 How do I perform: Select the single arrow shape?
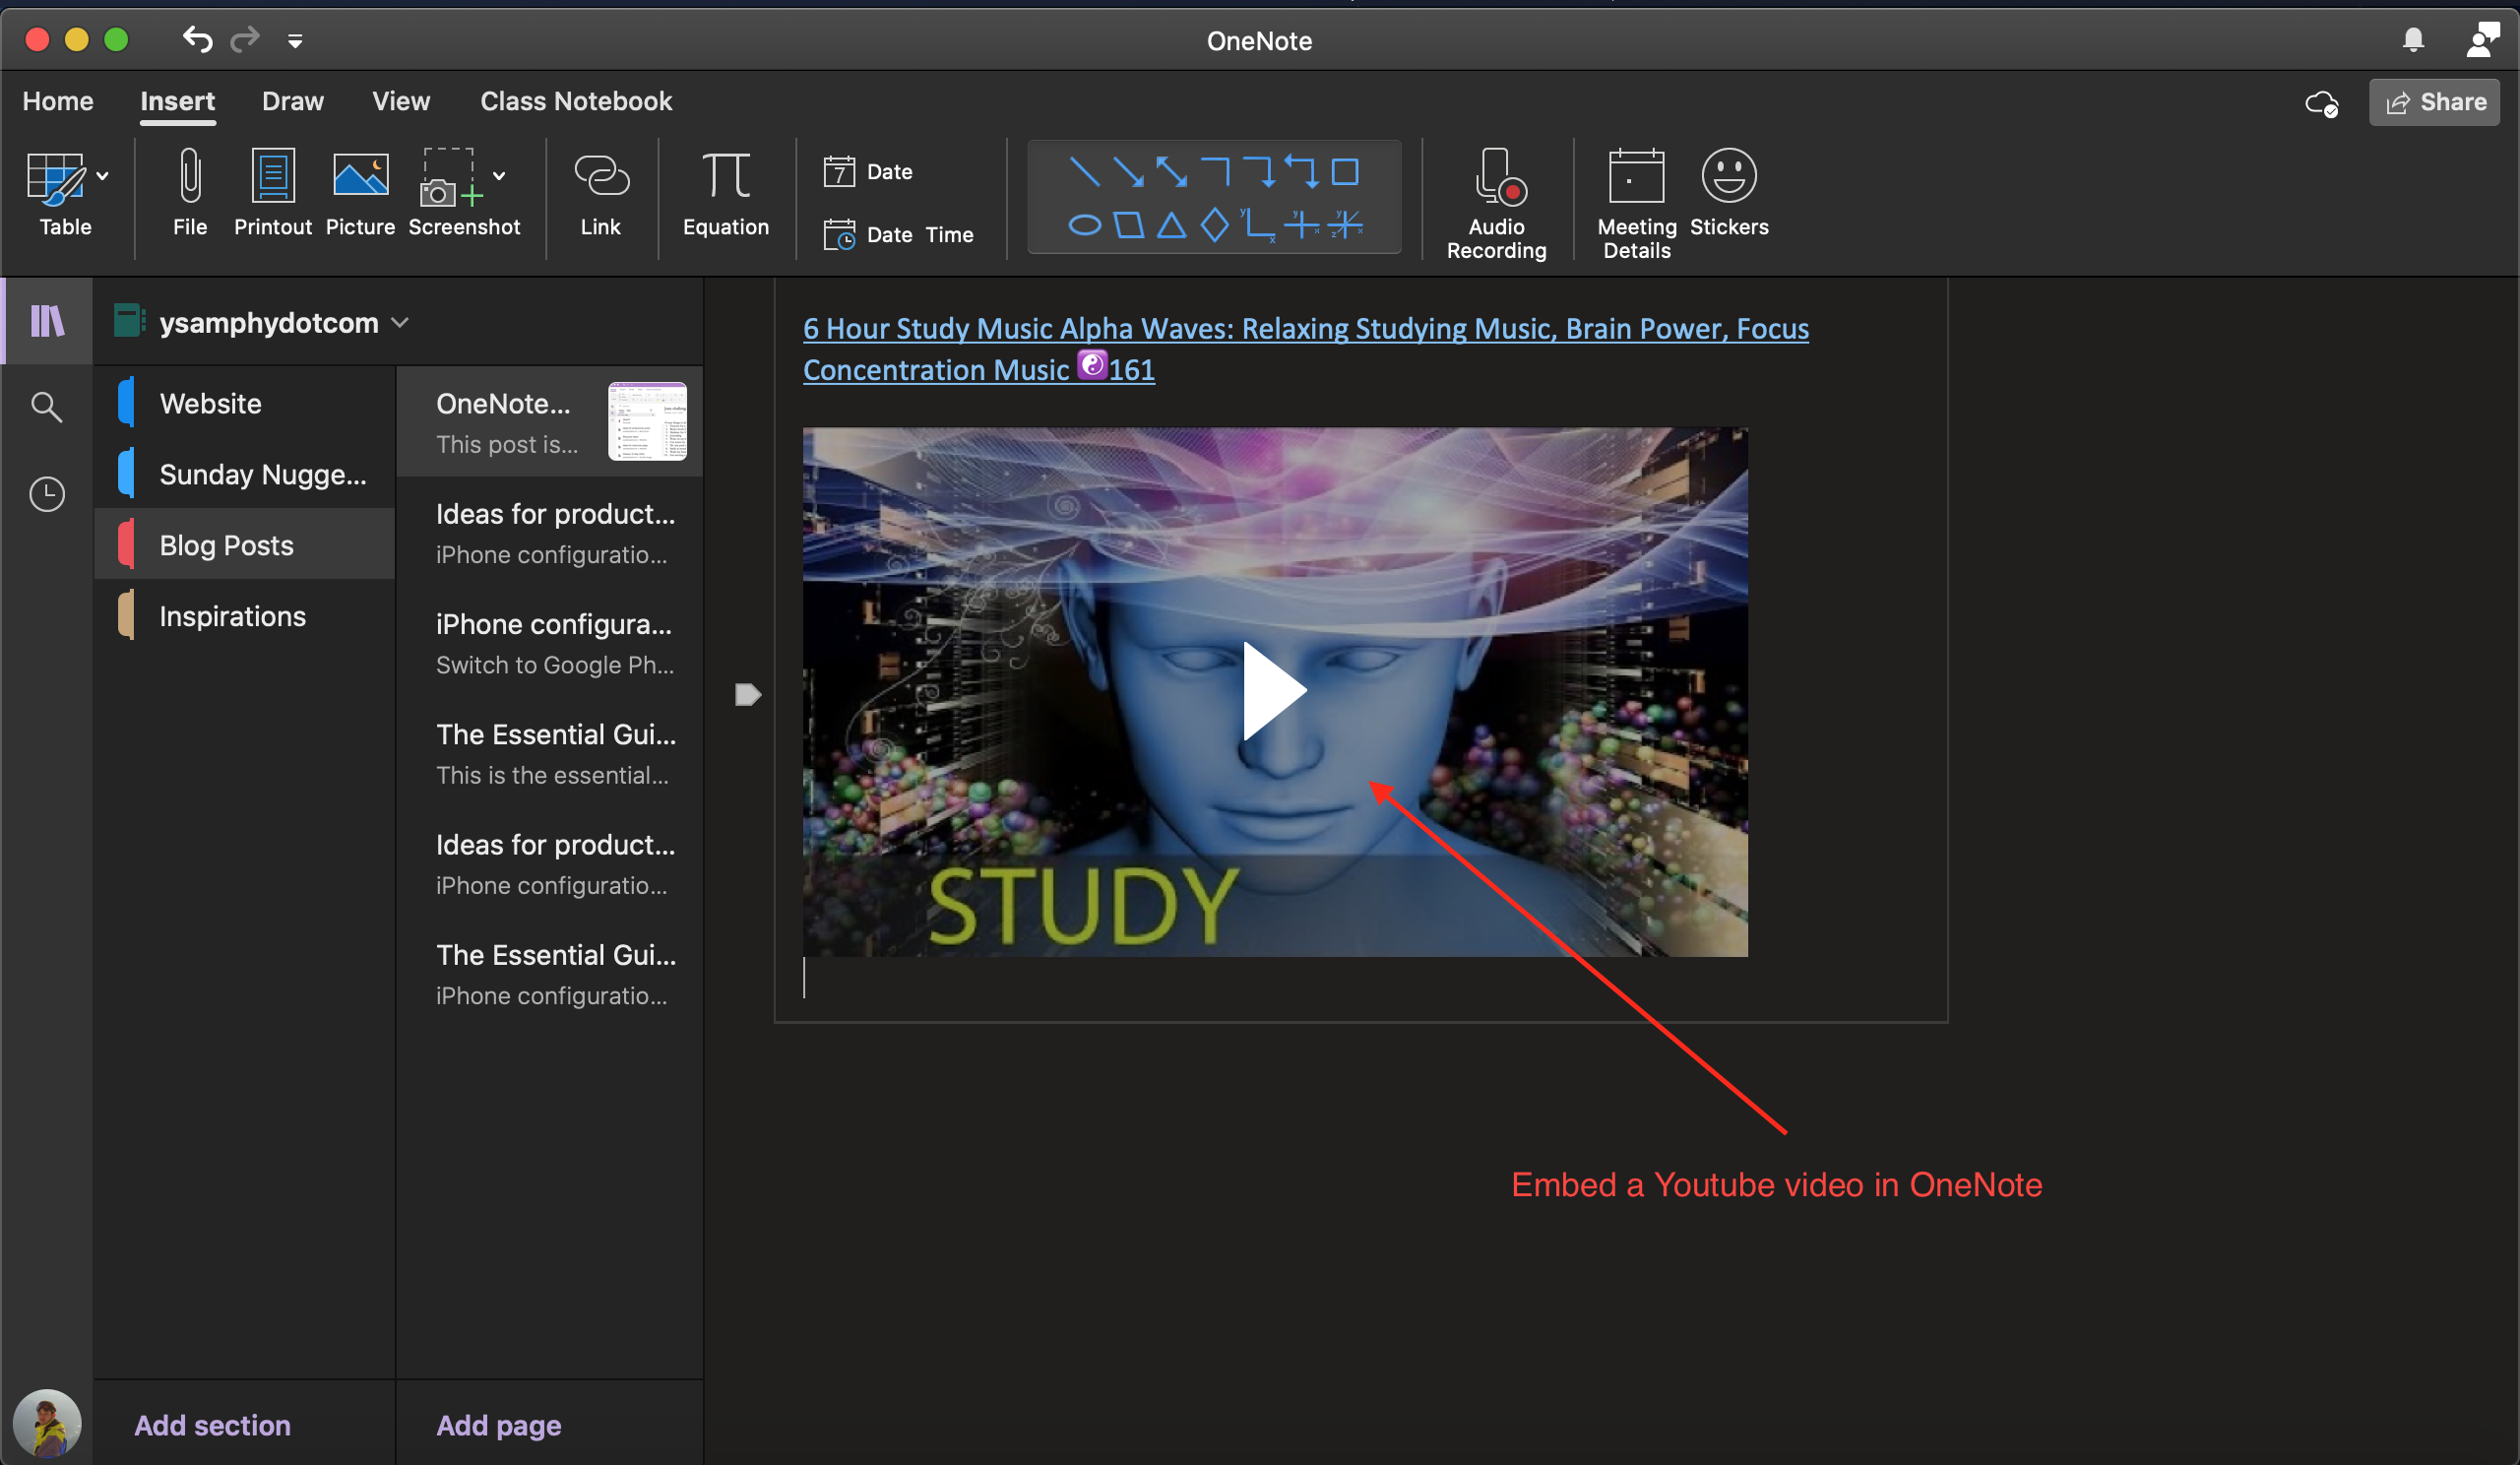point(1128,172)
